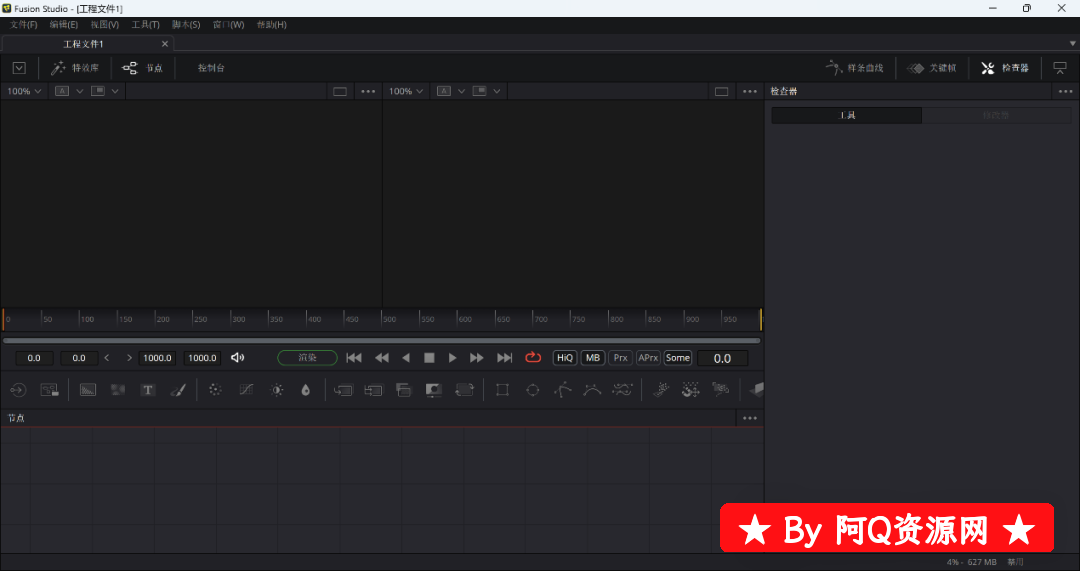The width and height of the screenshot is (1080, 571).
Task: Add a BSpline mask
Action: (592, 390)
